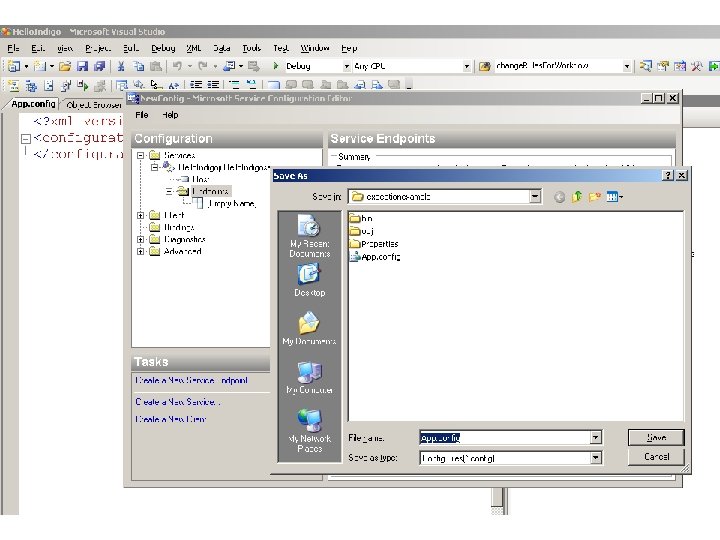This screenshot has height=540, width=720.
Task: Click the Cancel button in Save As dialog
Action: point(656,457)
